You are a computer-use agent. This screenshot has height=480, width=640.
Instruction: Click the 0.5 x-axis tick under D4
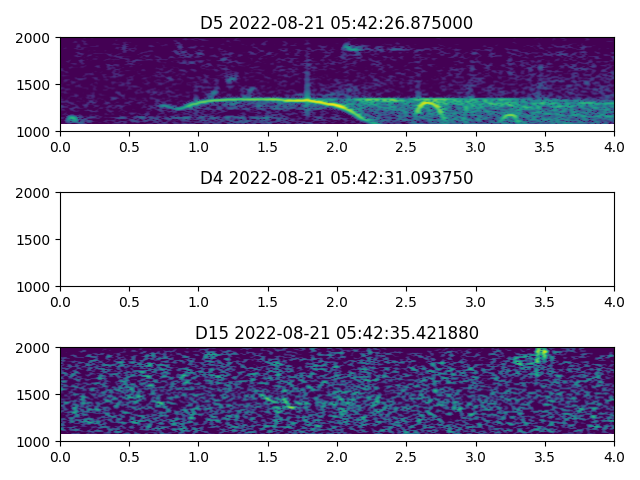point(129,301)
